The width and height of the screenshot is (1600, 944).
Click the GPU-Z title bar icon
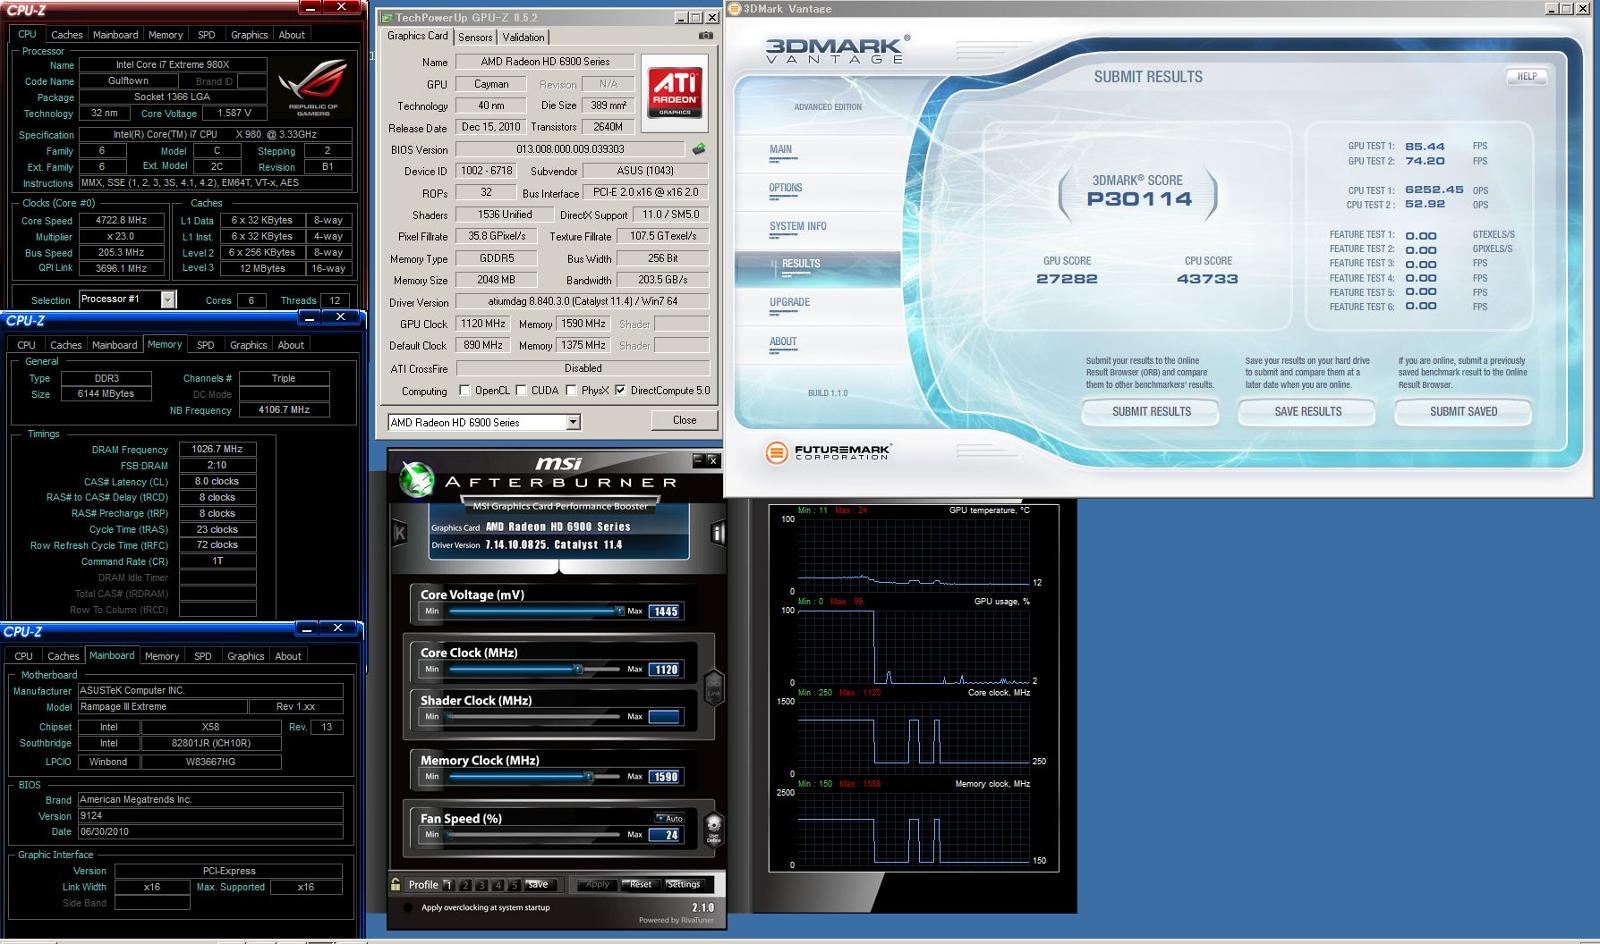[387, 17]
